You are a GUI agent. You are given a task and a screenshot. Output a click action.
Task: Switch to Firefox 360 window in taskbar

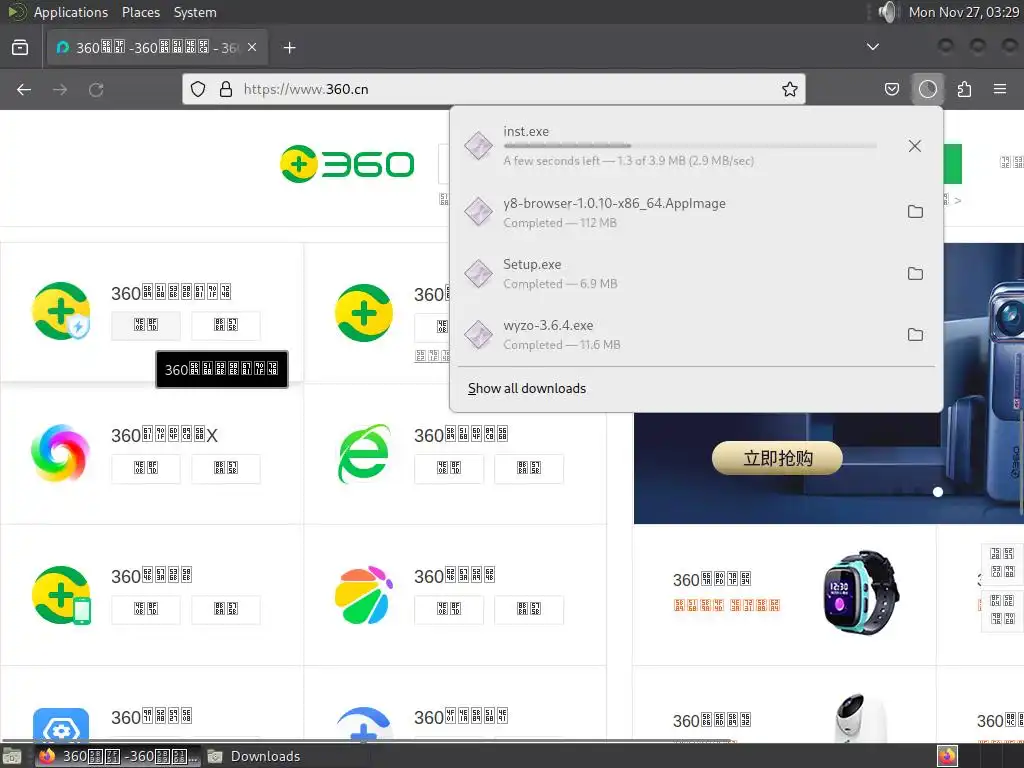pyautogui.click(x=120, y=756)
